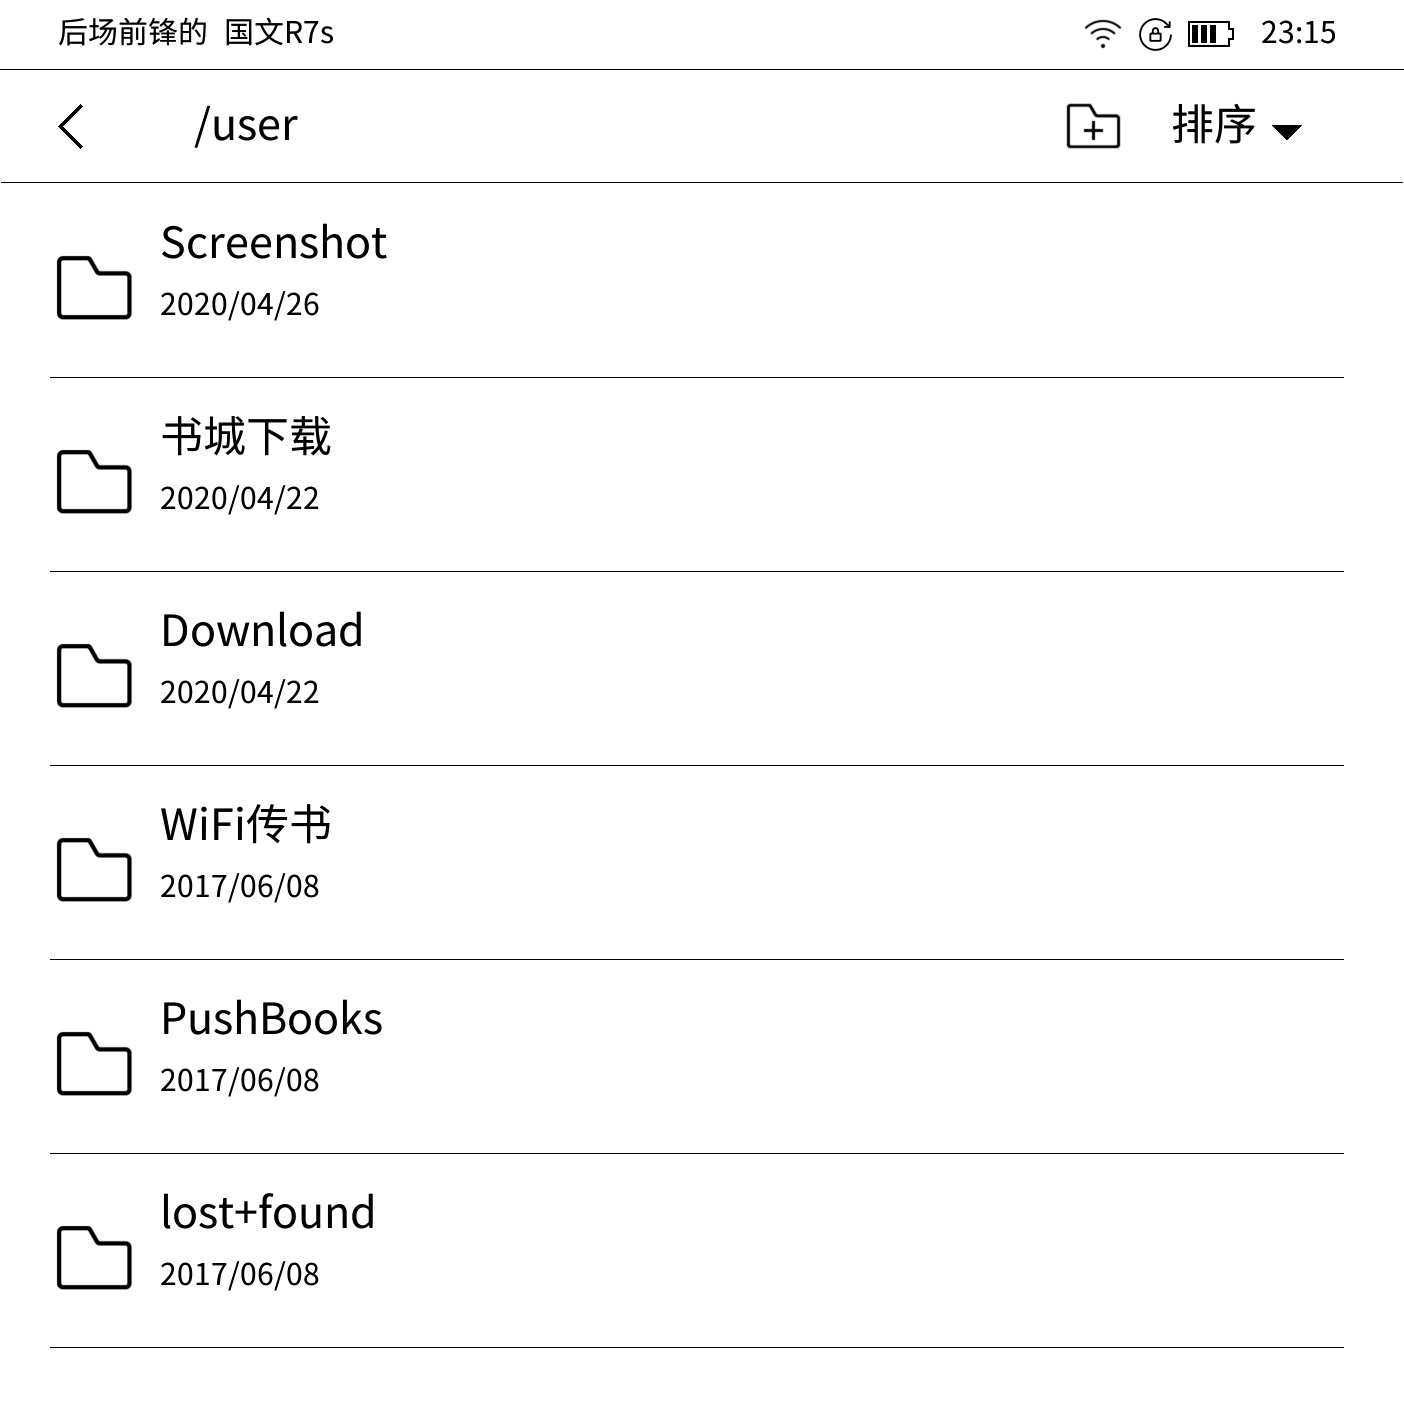
Task: Click the lost+found folder icon
Action: point(93,1257)
